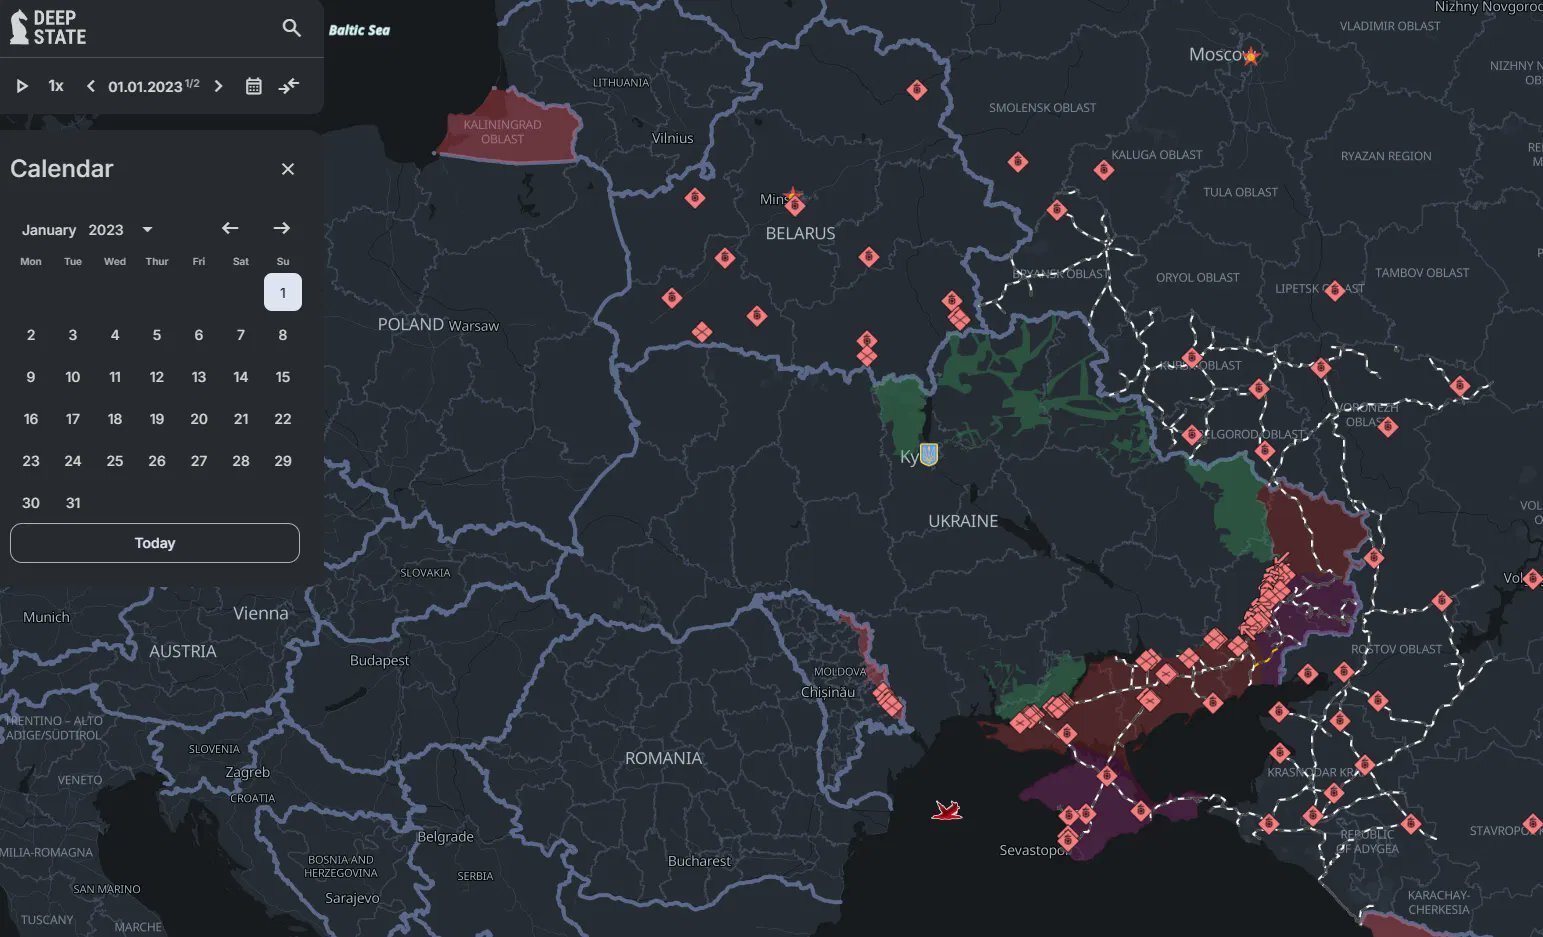Screen dimensions: 1543x937
Task: Select January 15 in the calendar
Action: coord(283,377)
